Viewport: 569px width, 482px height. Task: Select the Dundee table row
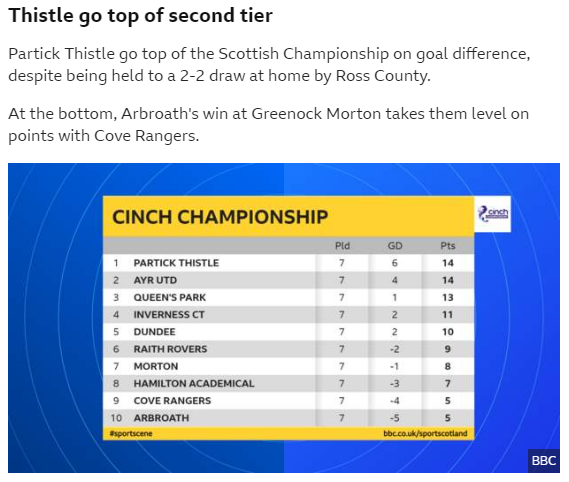[x=288, y=332]
